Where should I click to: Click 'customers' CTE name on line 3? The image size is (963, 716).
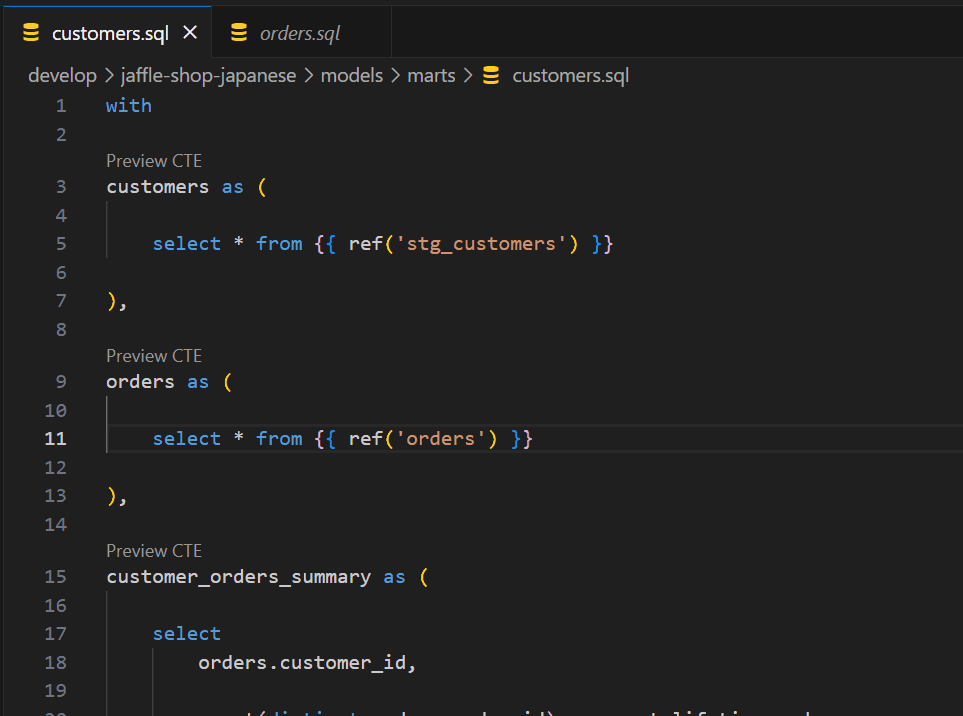(x=158, y=187)
